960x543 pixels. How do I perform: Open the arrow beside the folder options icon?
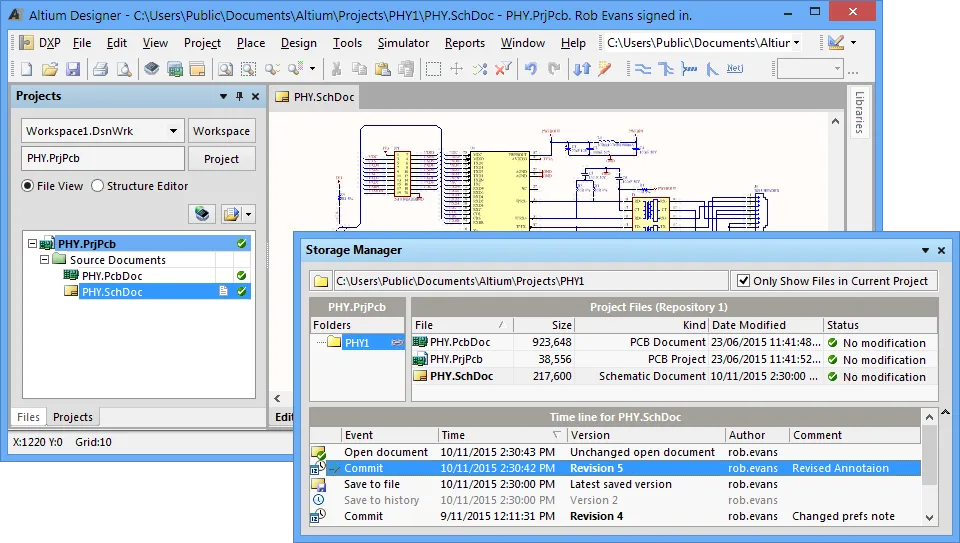248,214
